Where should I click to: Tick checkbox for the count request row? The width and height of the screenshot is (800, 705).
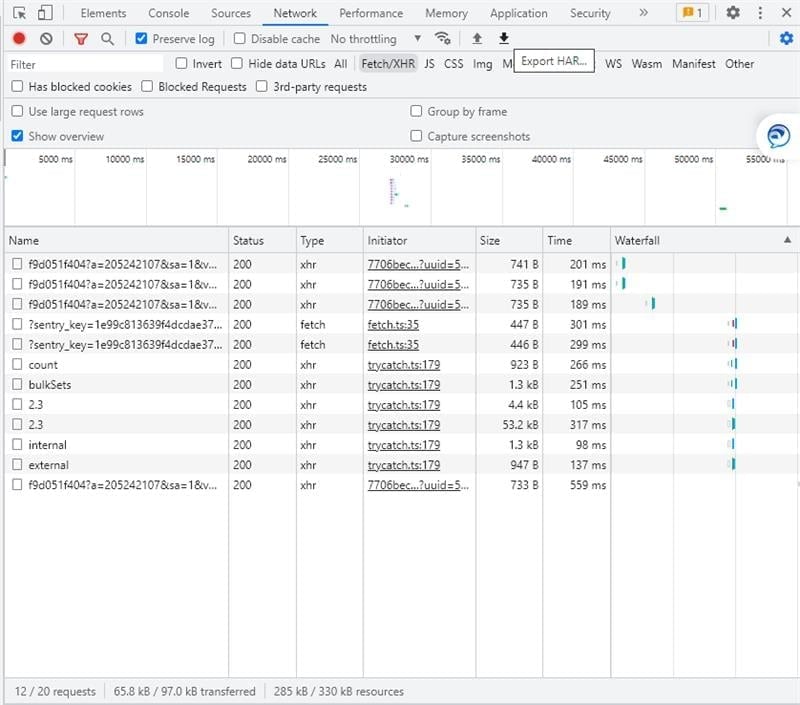click(x=17, y=364)
